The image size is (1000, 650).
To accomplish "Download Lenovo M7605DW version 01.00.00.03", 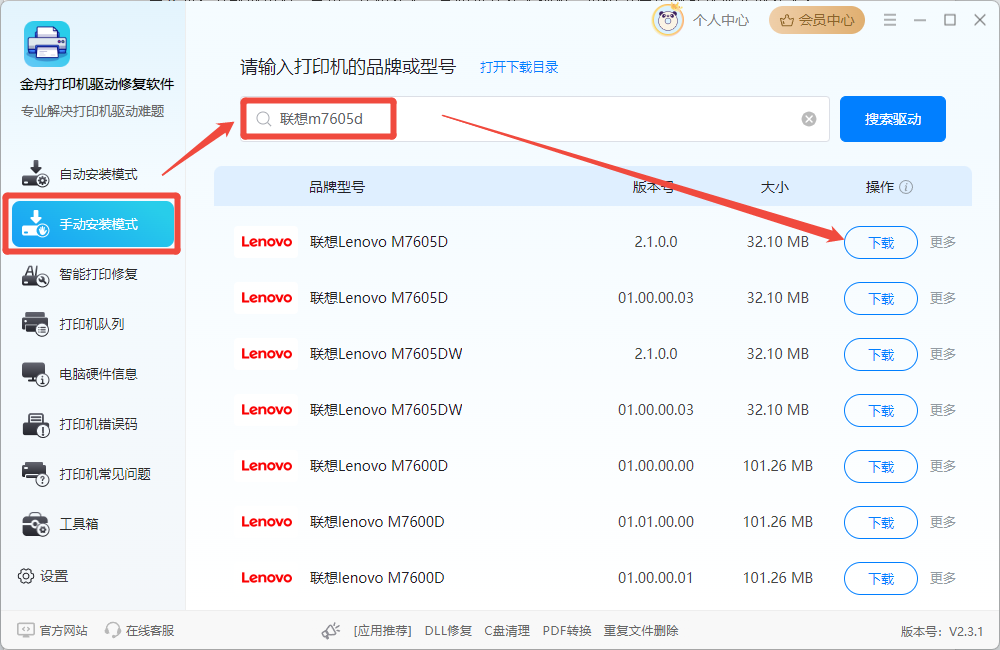I will (x=881, y=410).
